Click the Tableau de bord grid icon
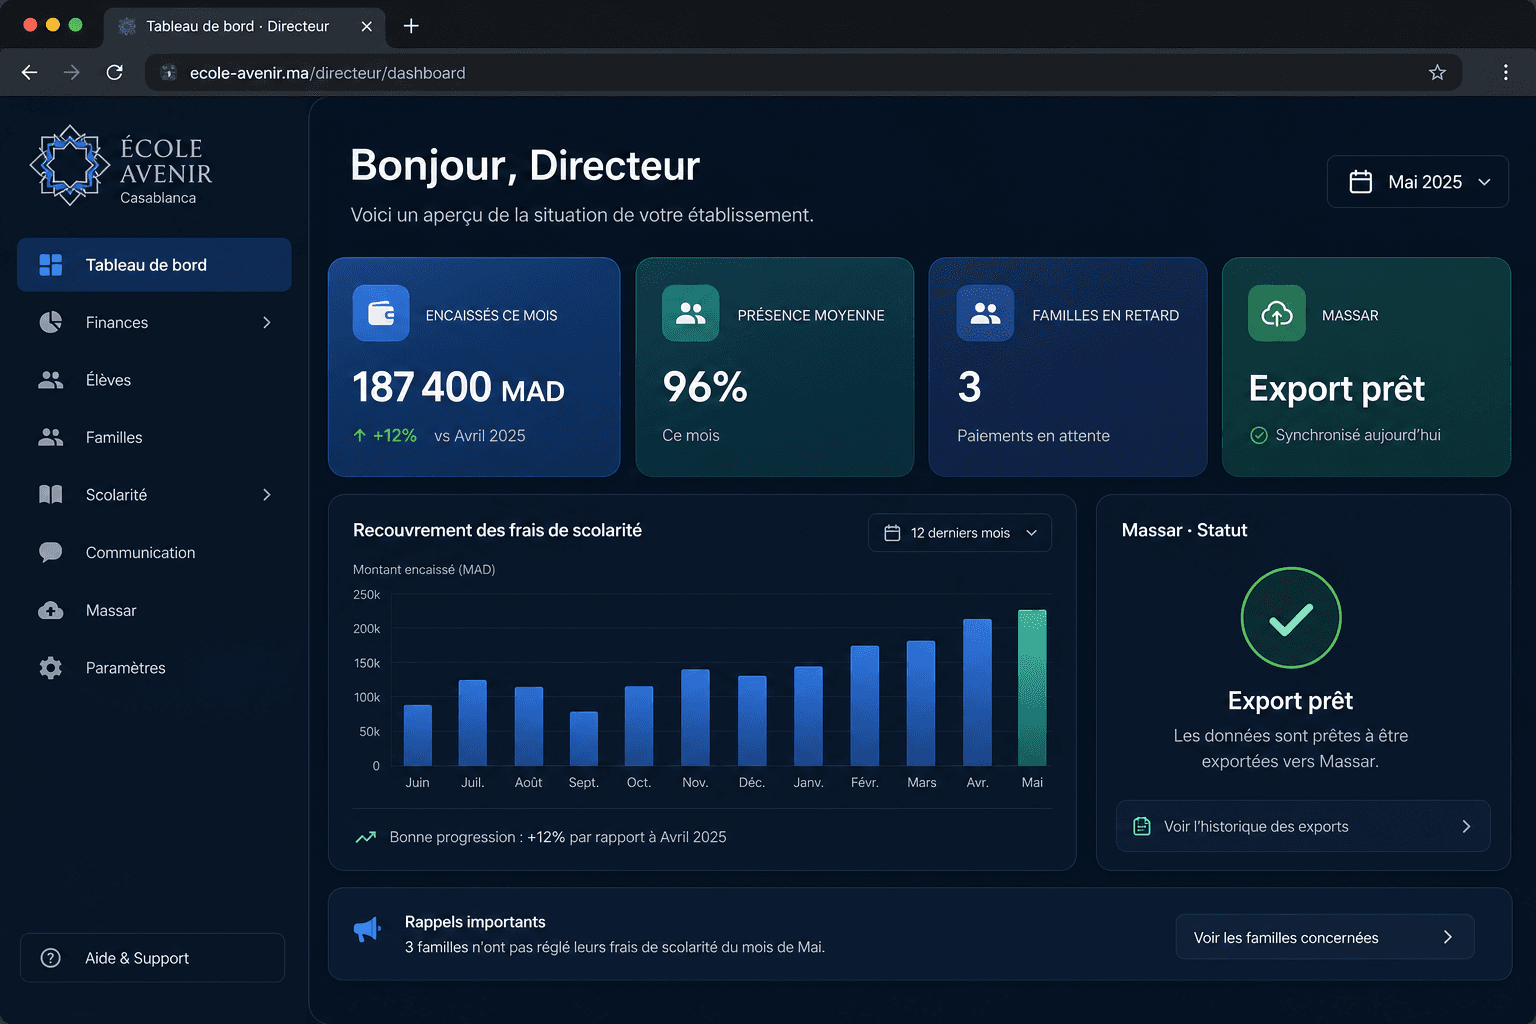The image size is (1536, 1024). tap(51, 265)
